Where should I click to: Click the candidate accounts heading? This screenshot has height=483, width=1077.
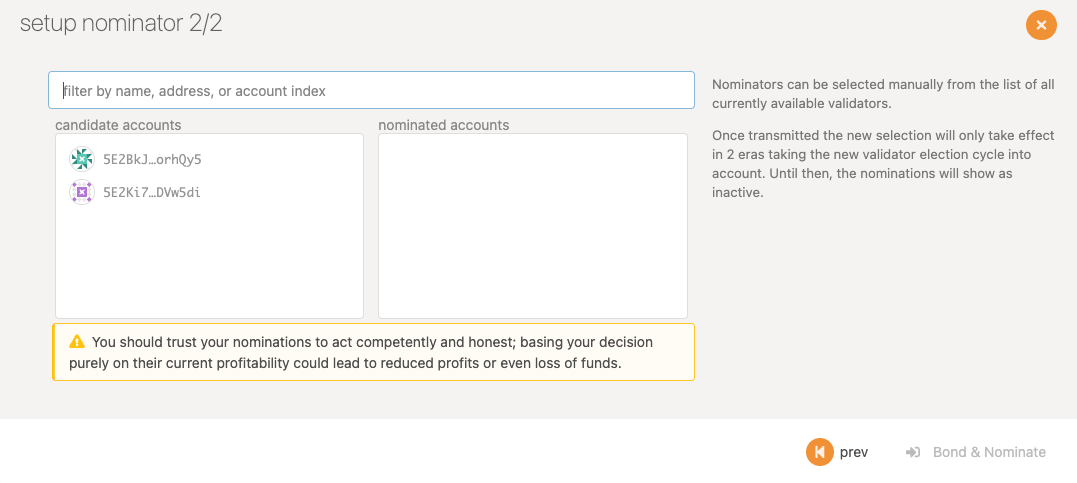point(118,125)
